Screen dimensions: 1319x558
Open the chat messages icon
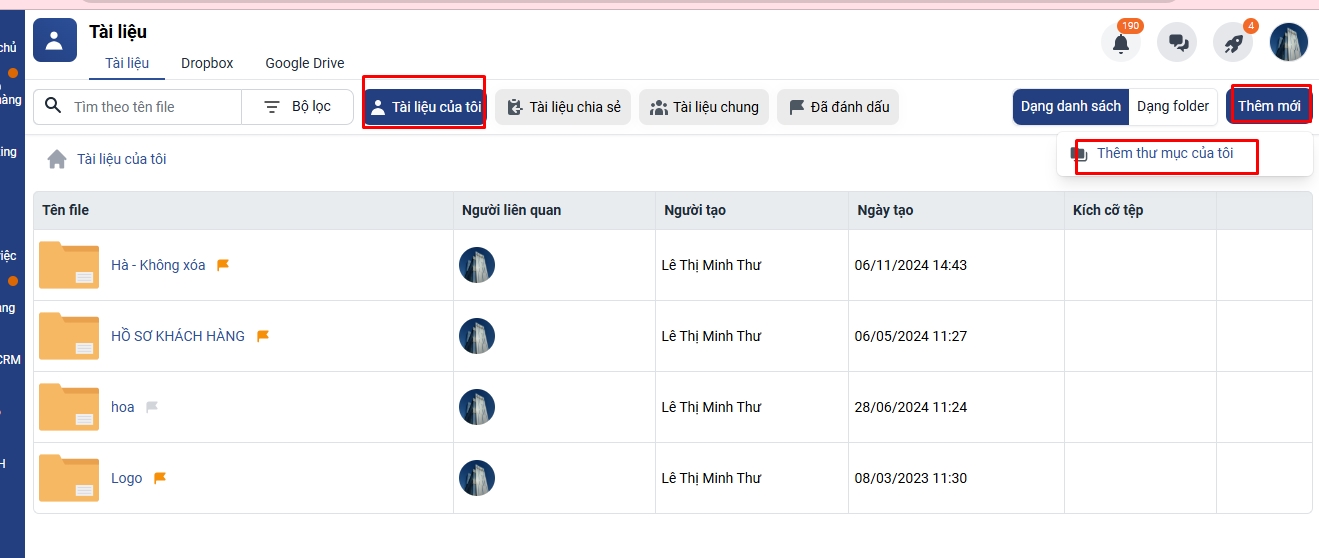[x=1177, y=43]
